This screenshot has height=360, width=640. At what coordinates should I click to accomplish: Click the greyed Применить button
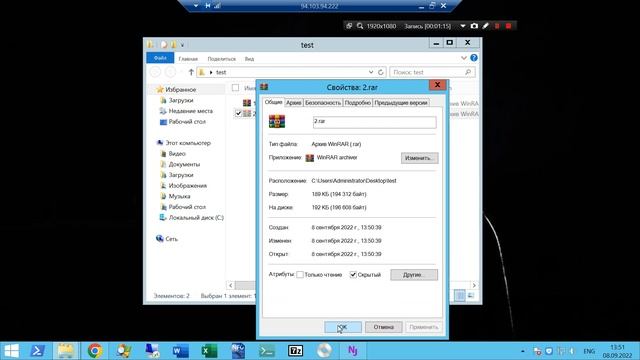coord(424,327)
